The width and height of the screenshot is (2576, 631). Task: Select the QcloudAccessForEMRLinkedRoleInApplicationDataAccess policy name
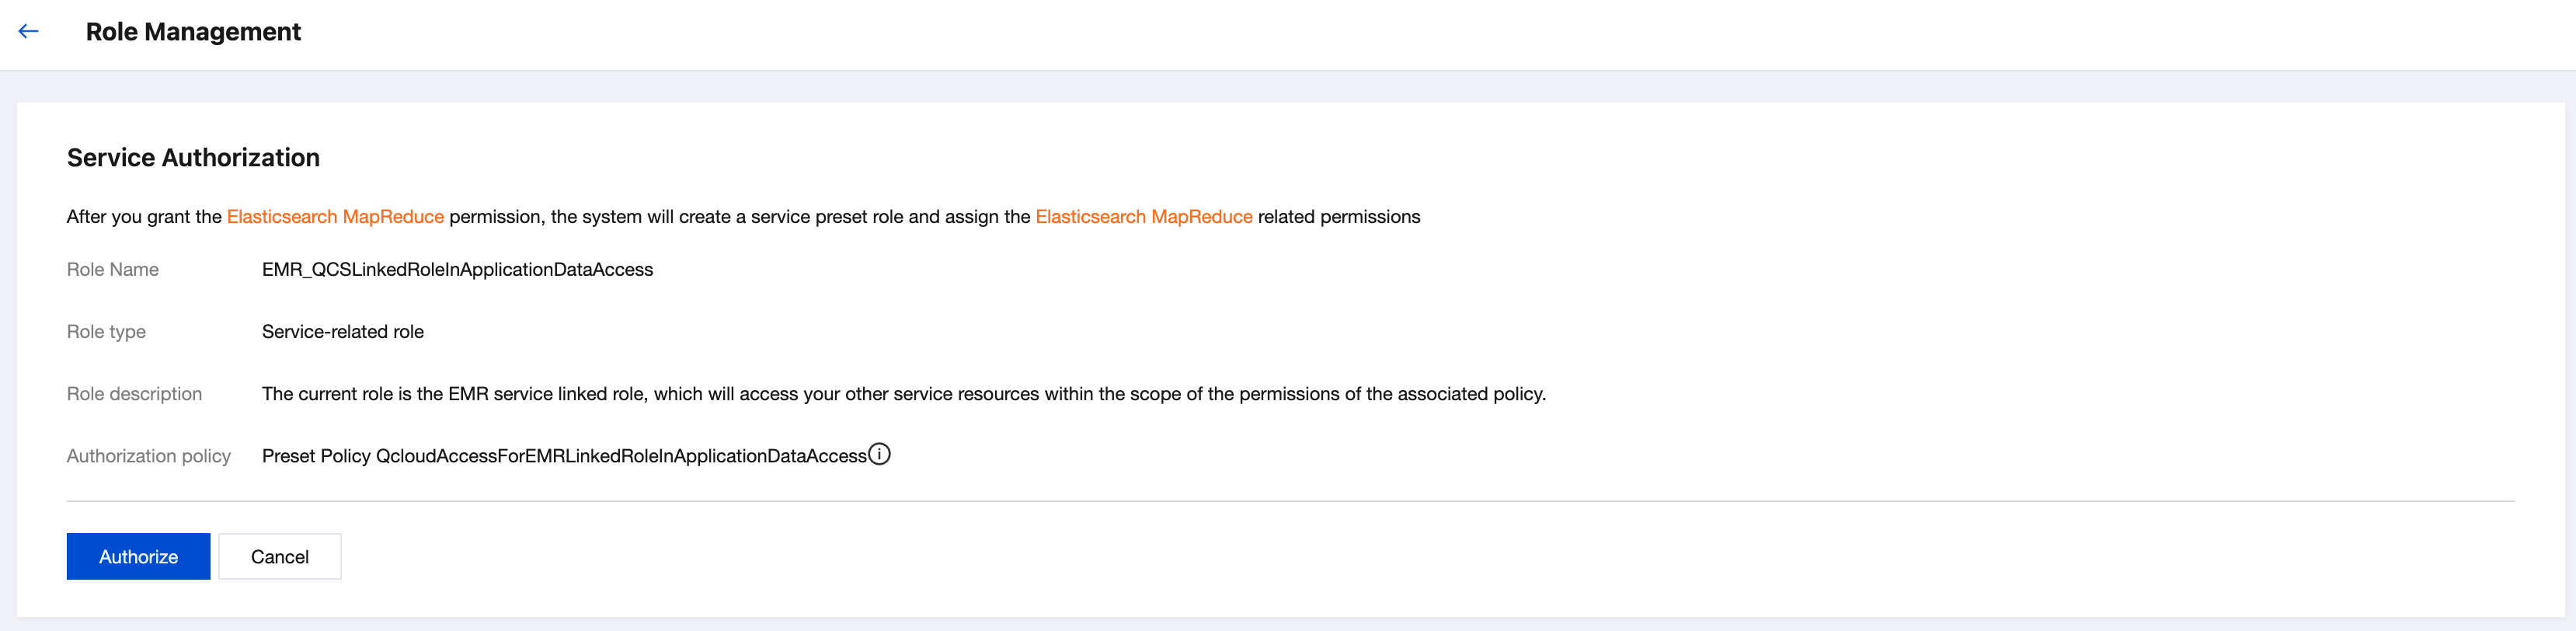[x=620, y=456]
